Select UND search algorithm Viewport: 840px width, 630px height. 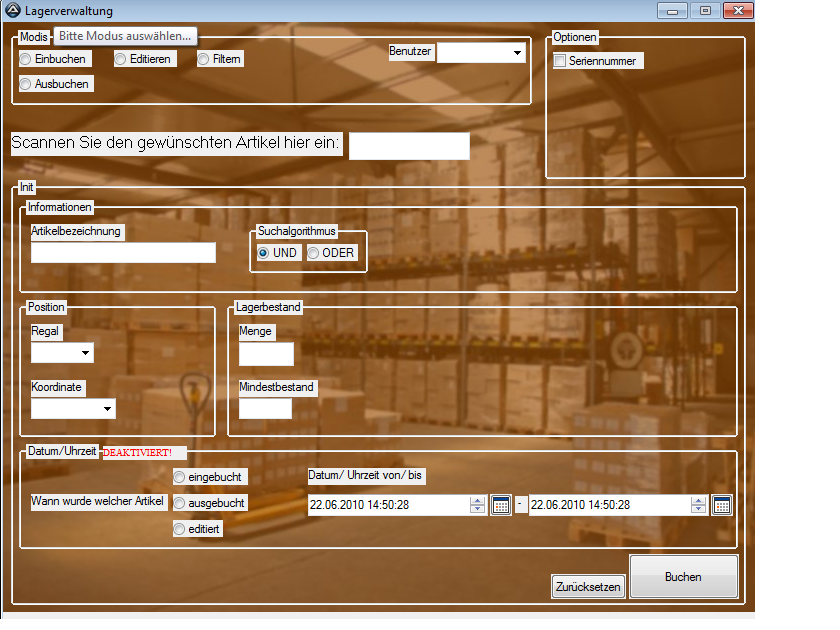click(264, 253)
